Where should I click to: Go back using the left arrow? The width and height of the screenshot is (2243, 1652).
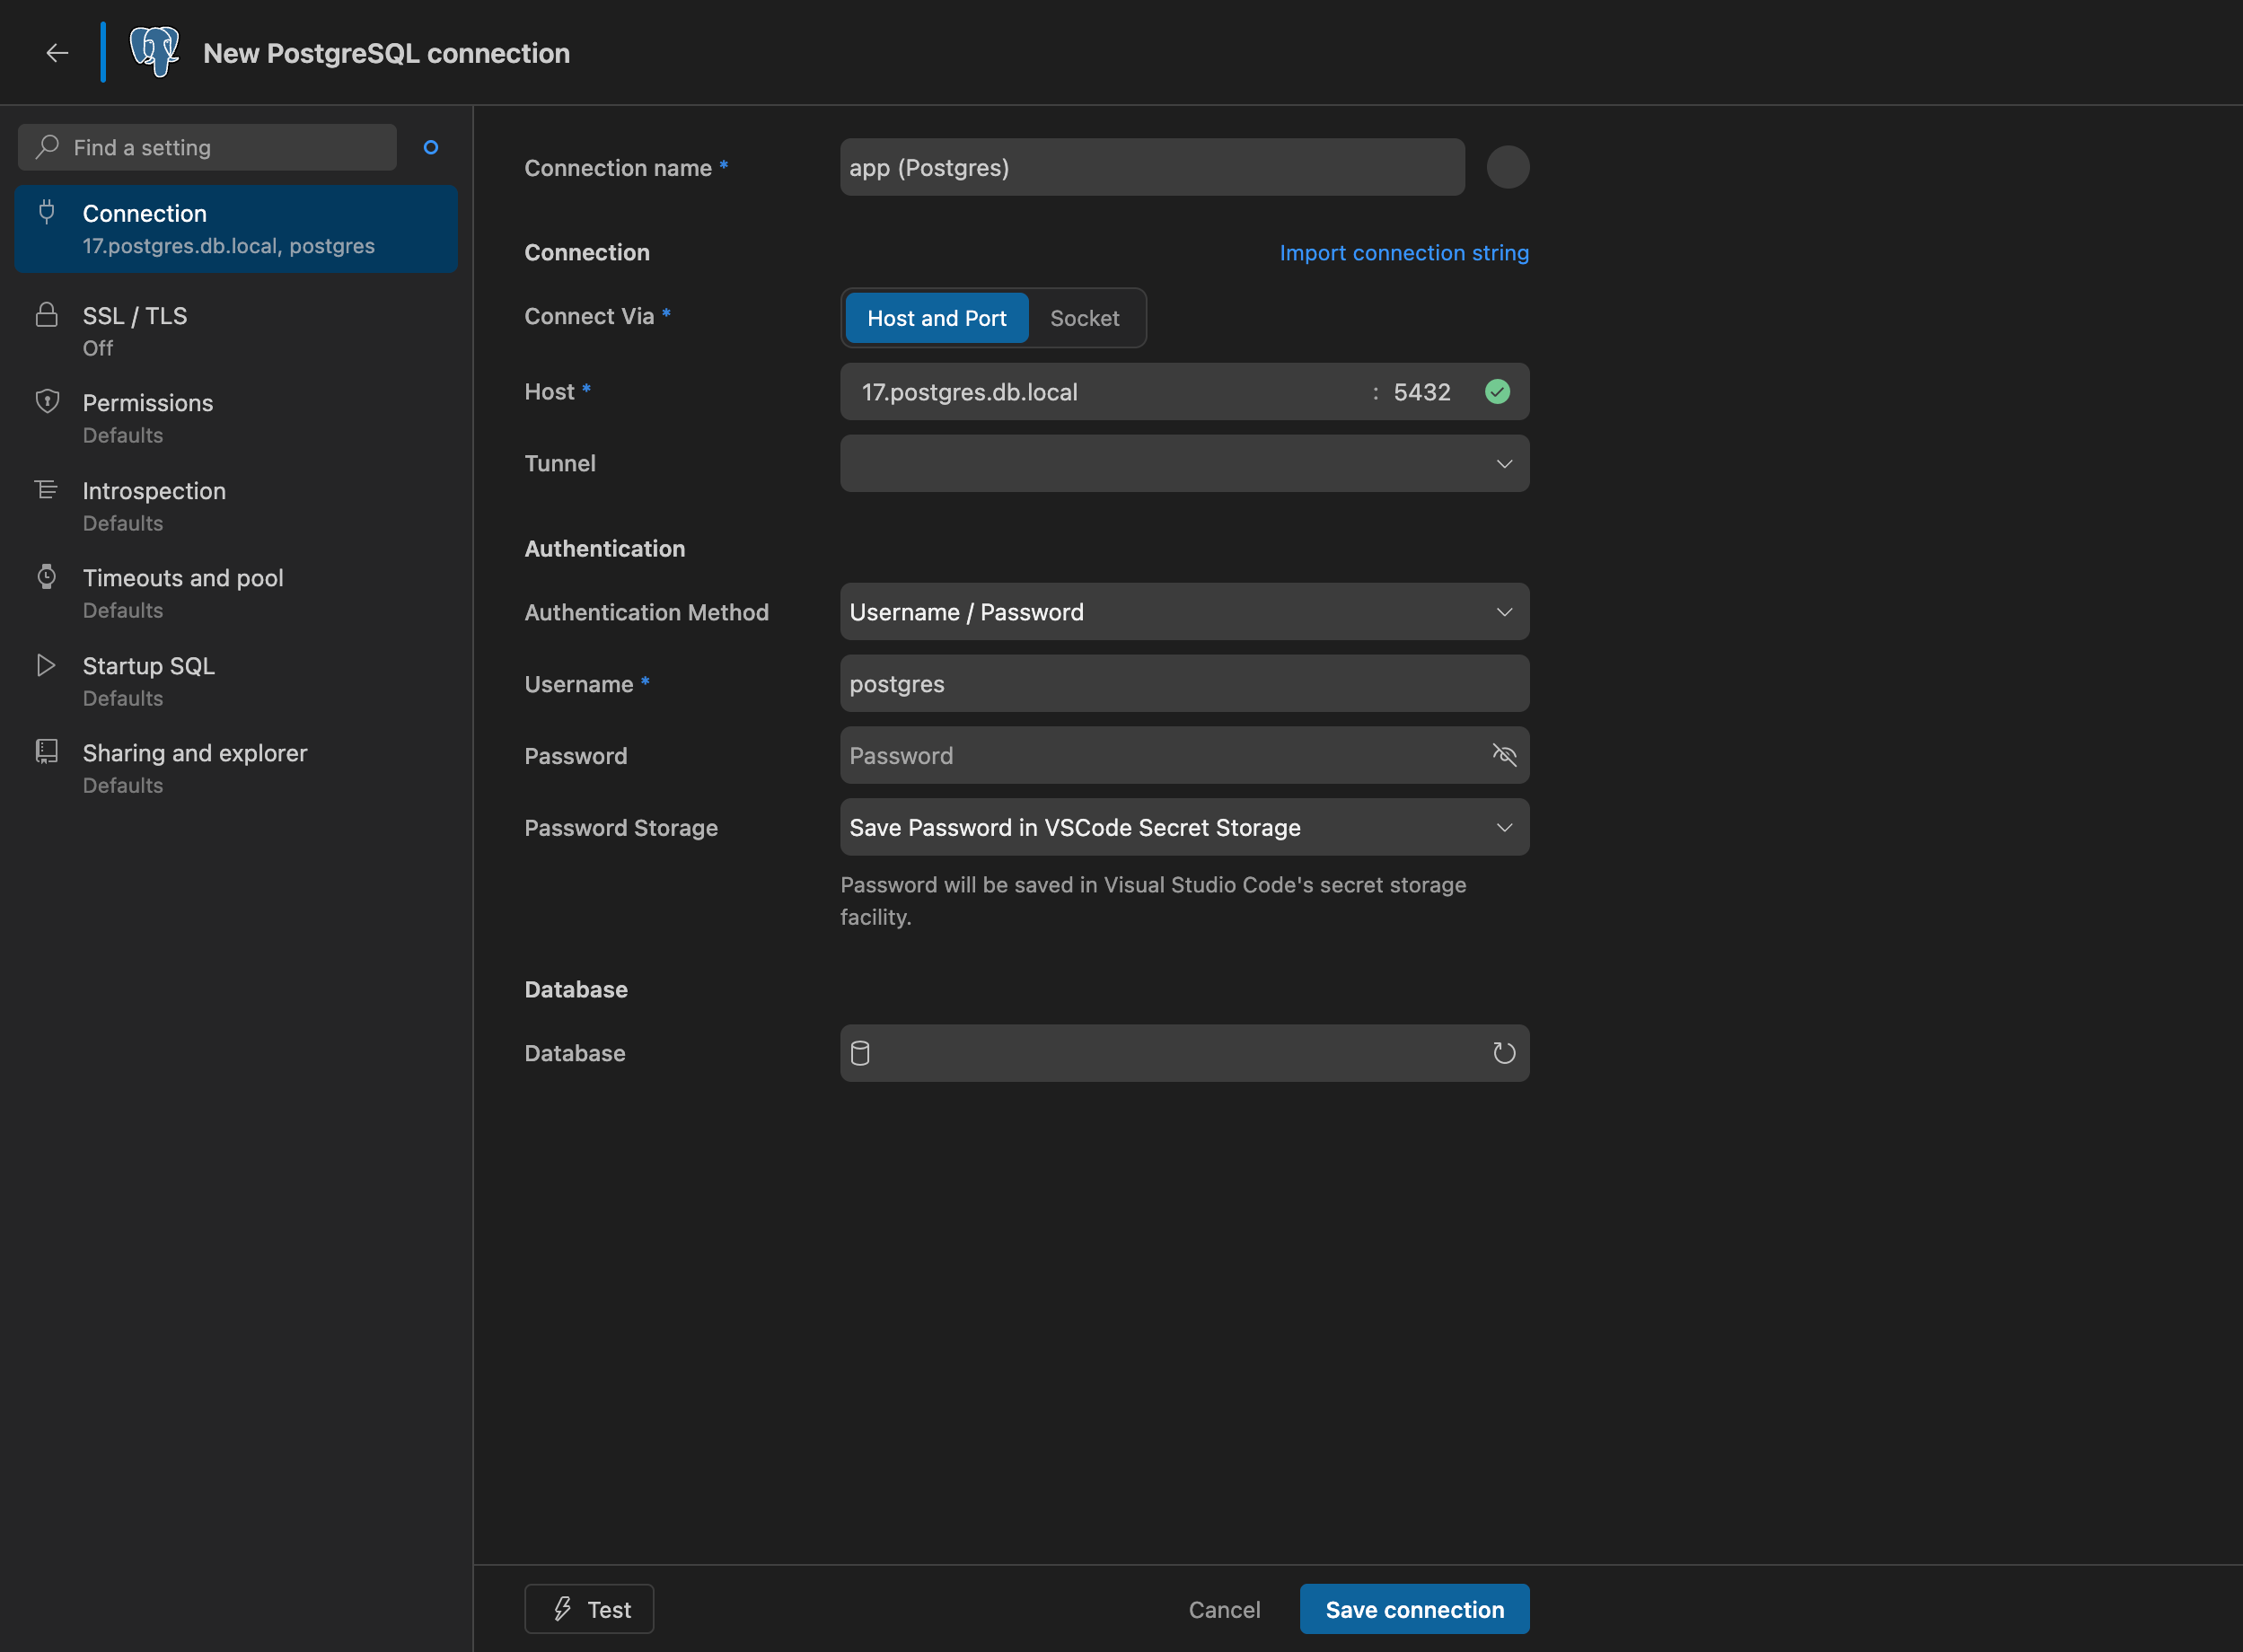point(57,53)
